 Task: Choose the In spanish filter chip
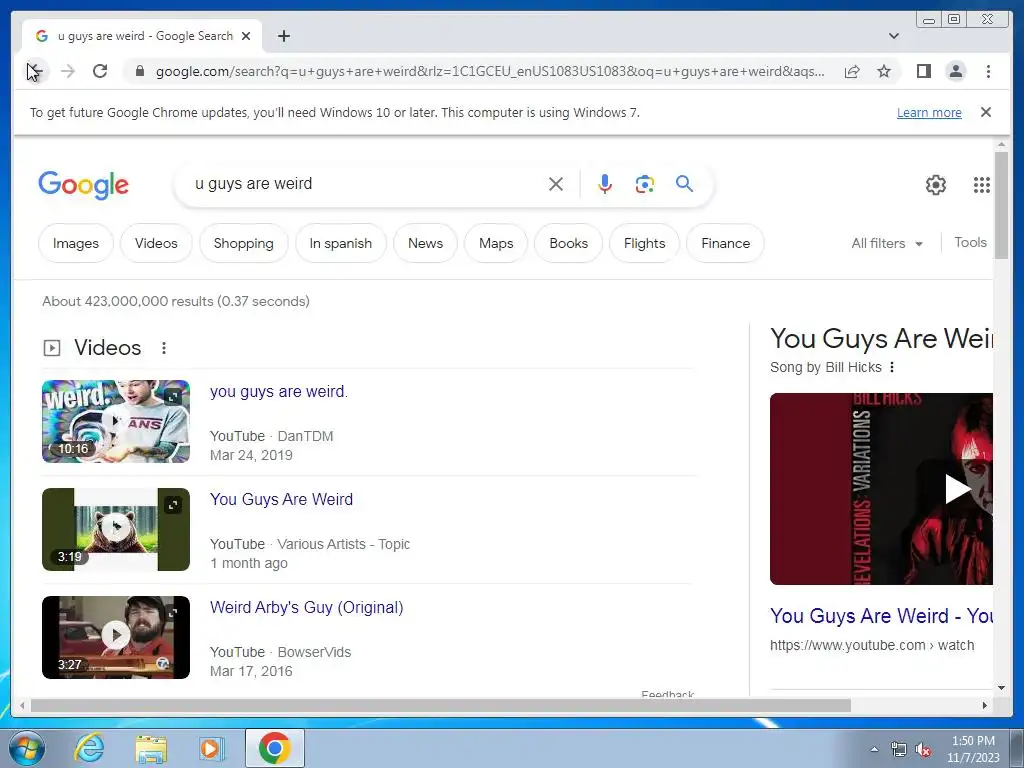341,243
